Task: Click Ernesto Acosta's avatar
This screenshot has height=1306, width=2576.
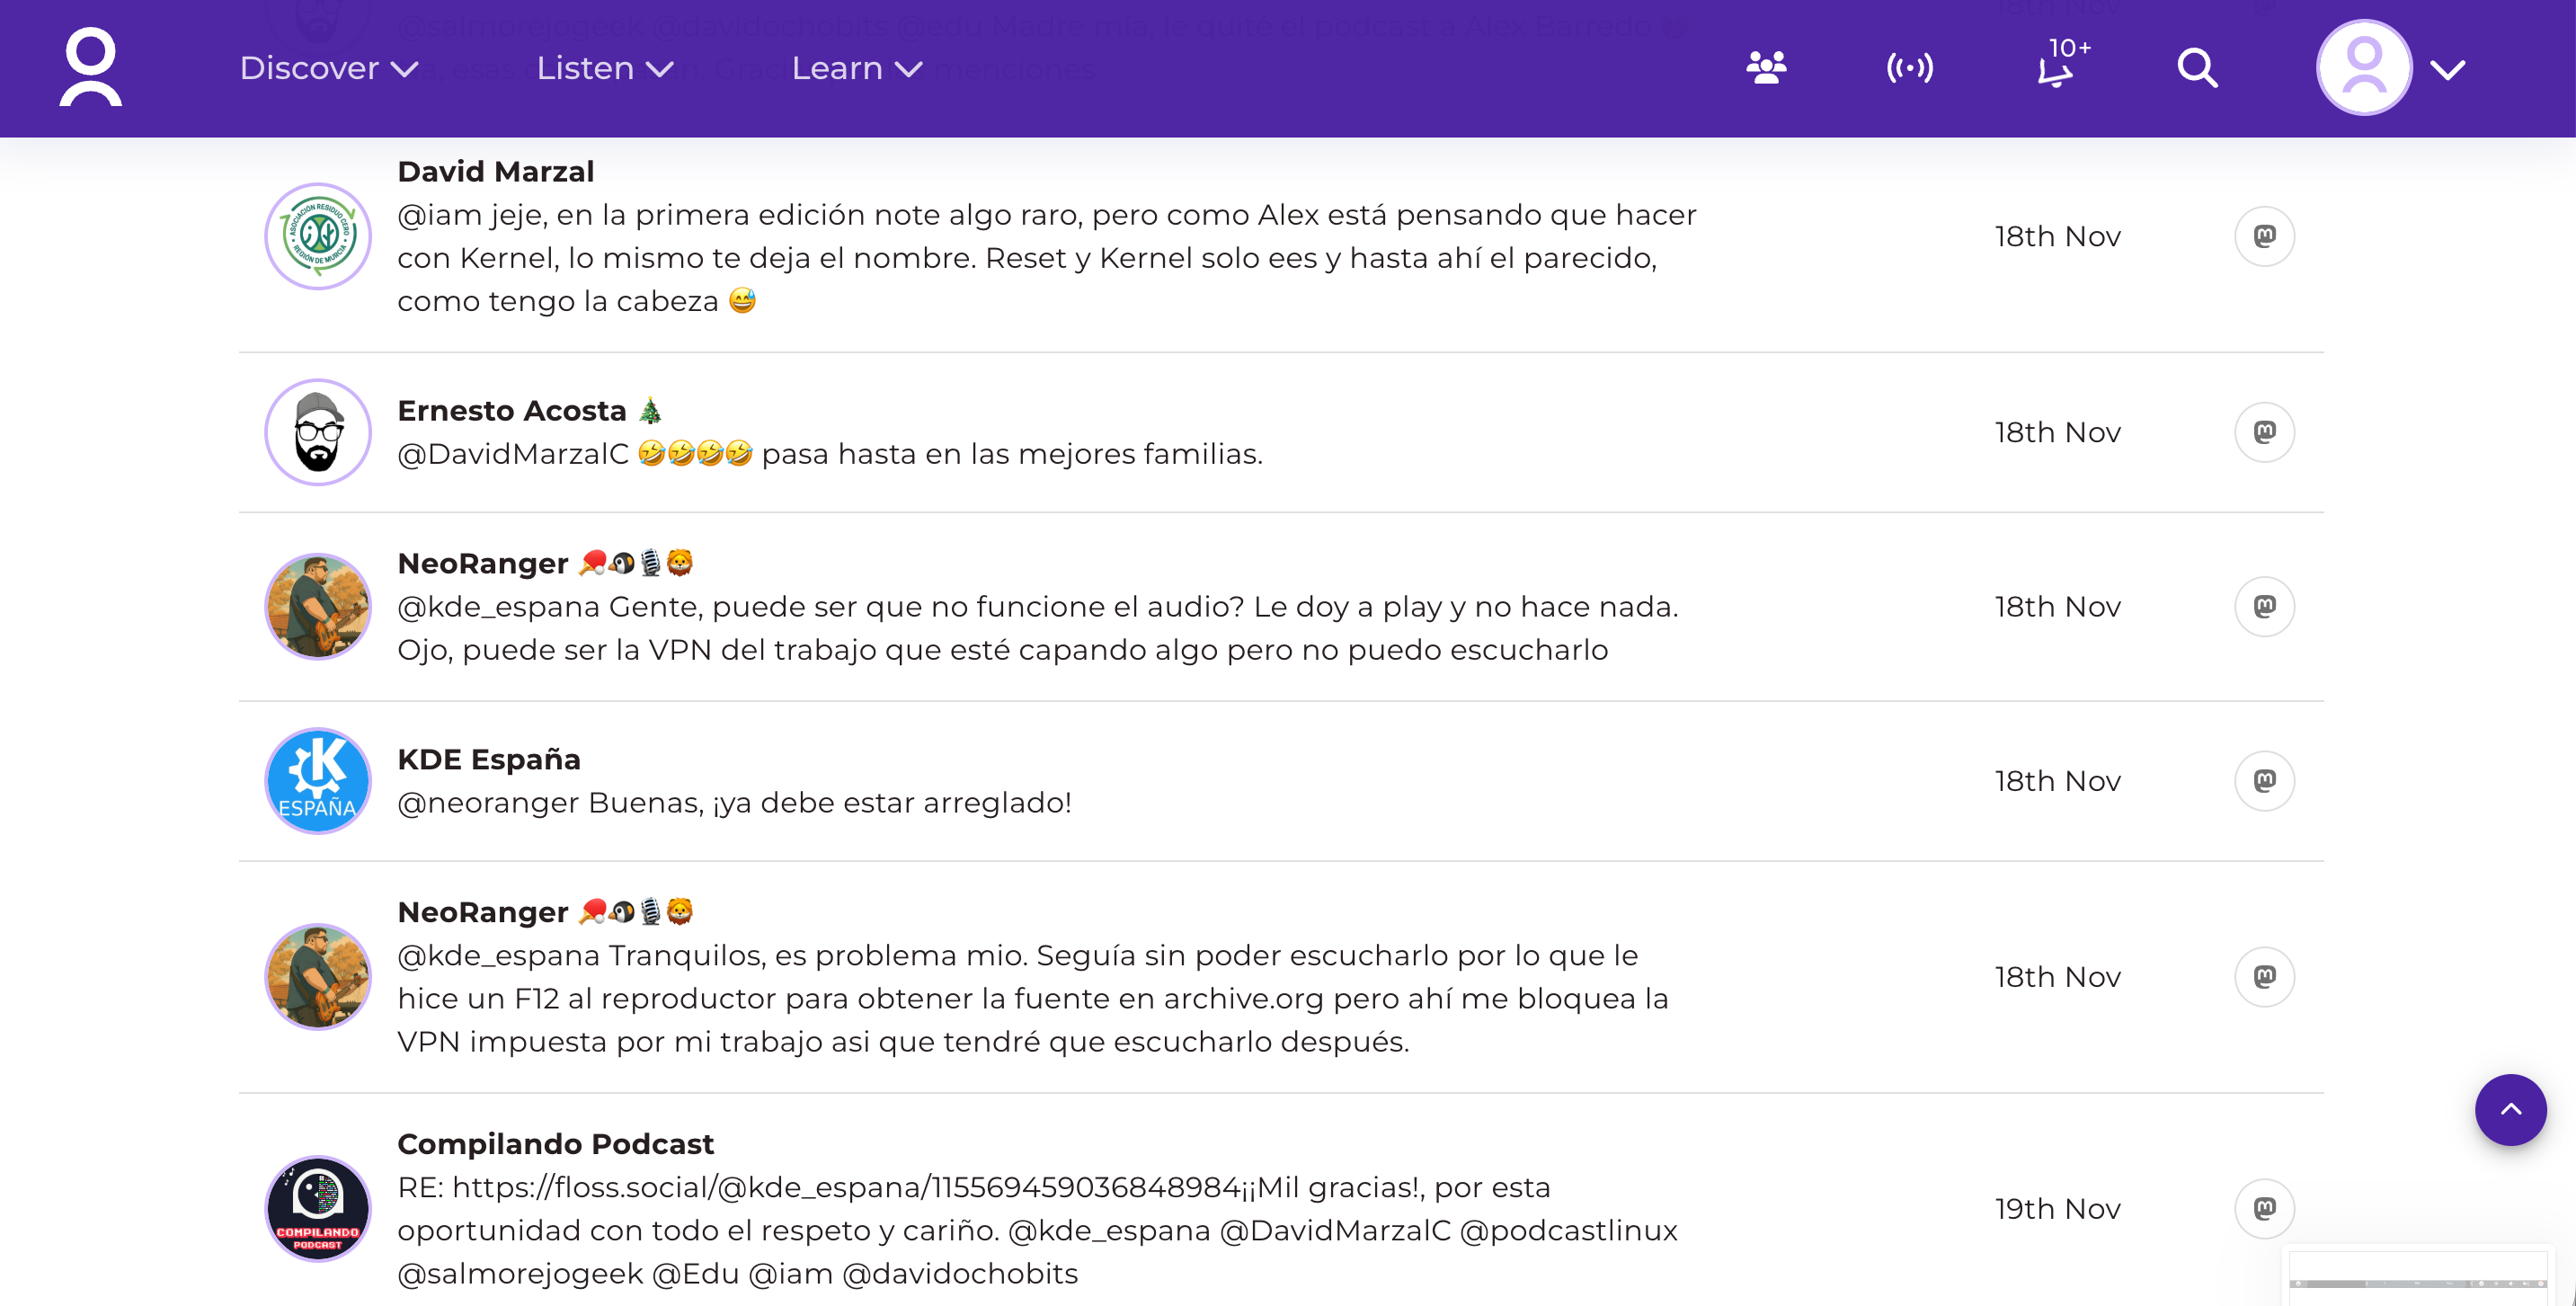Action: tap(318, 432)
